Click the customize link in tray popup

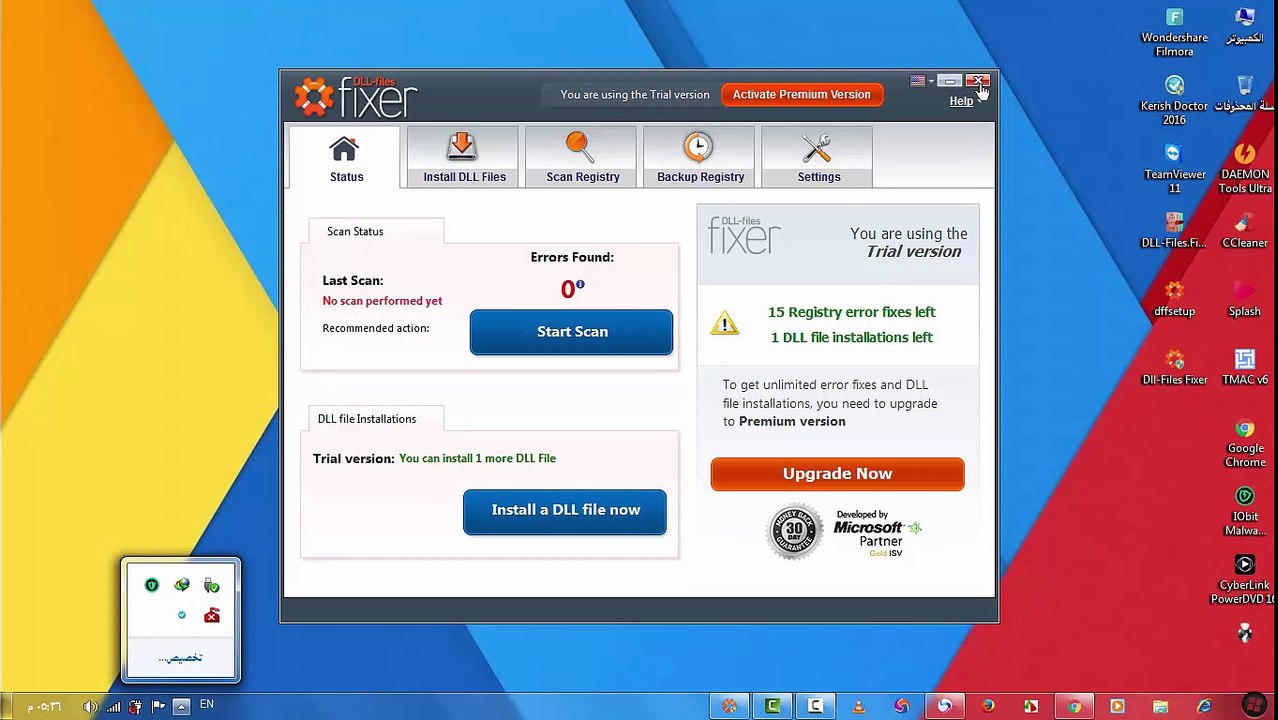pos(180,658)
